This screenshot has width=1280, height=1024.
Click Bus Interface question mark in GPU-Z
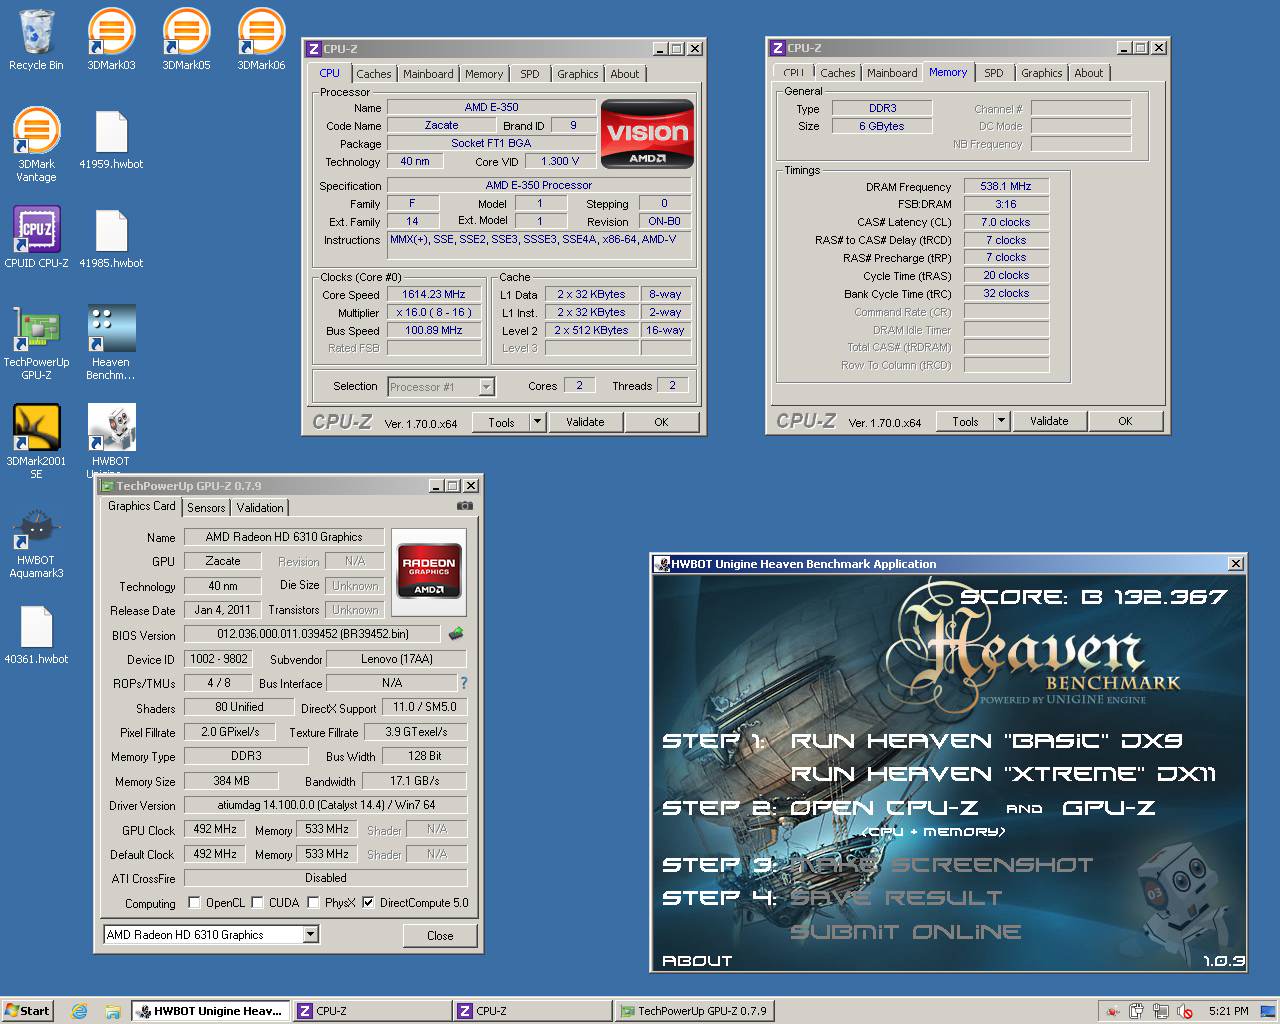(x=463, y=683)
